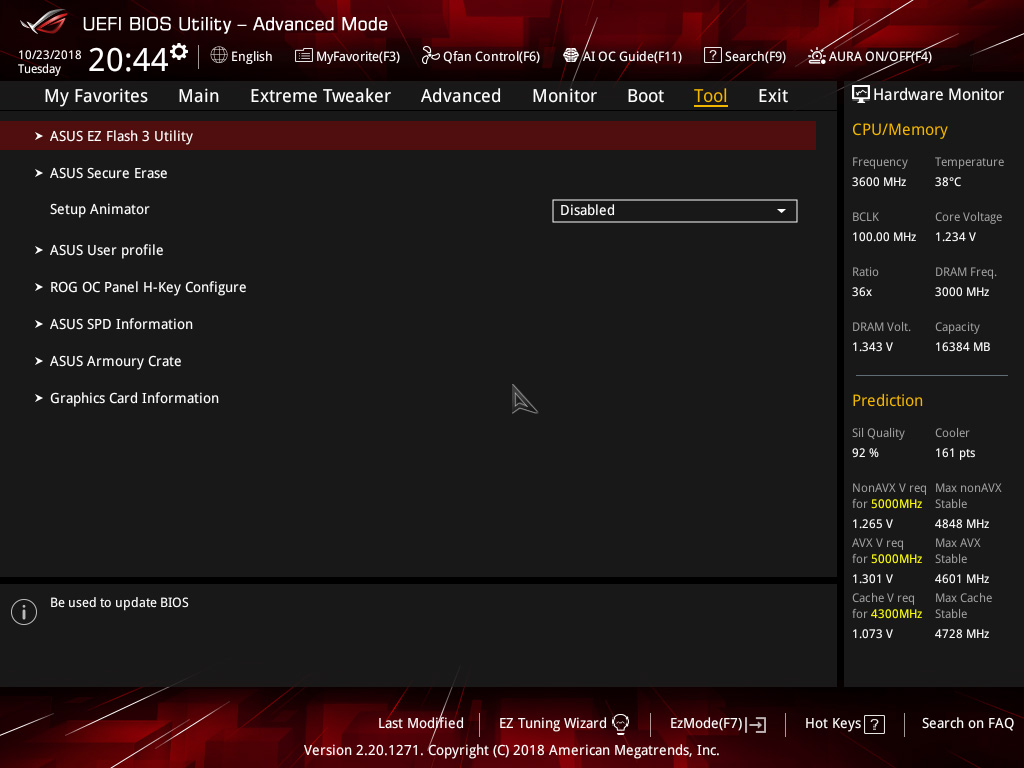Open the Exit tab
This screenshot has height=768, width=1024.
click(773, 96)
